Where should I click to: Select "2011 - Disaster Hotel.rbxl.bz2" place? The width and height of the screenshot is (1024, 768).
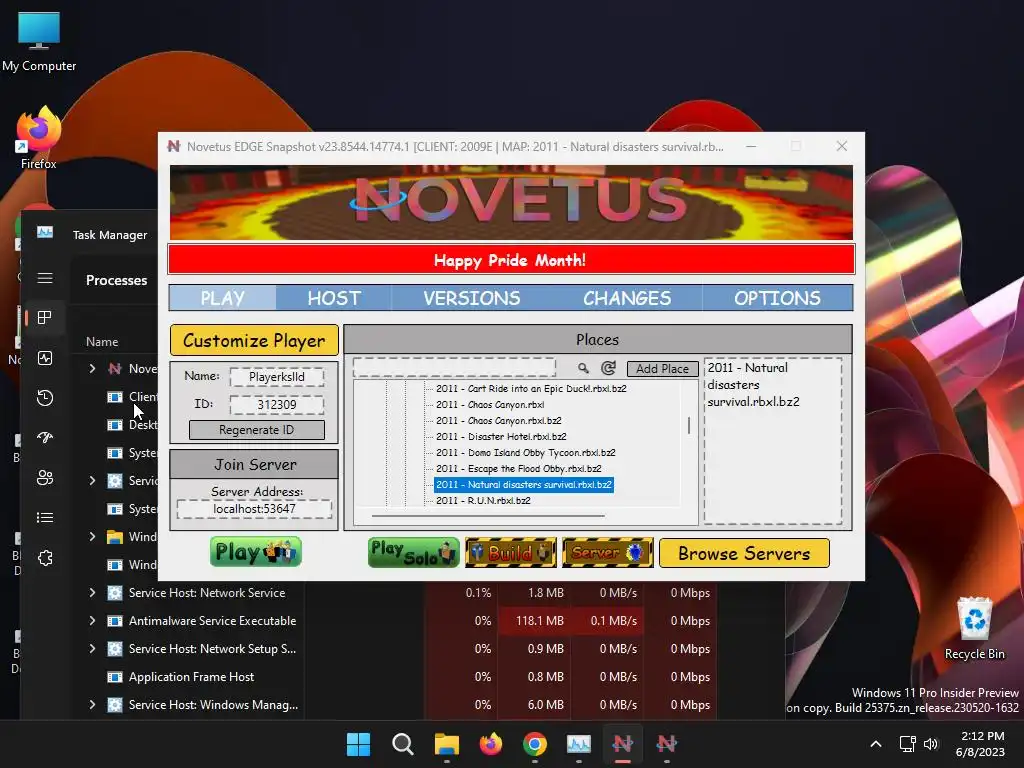(501, 436)
